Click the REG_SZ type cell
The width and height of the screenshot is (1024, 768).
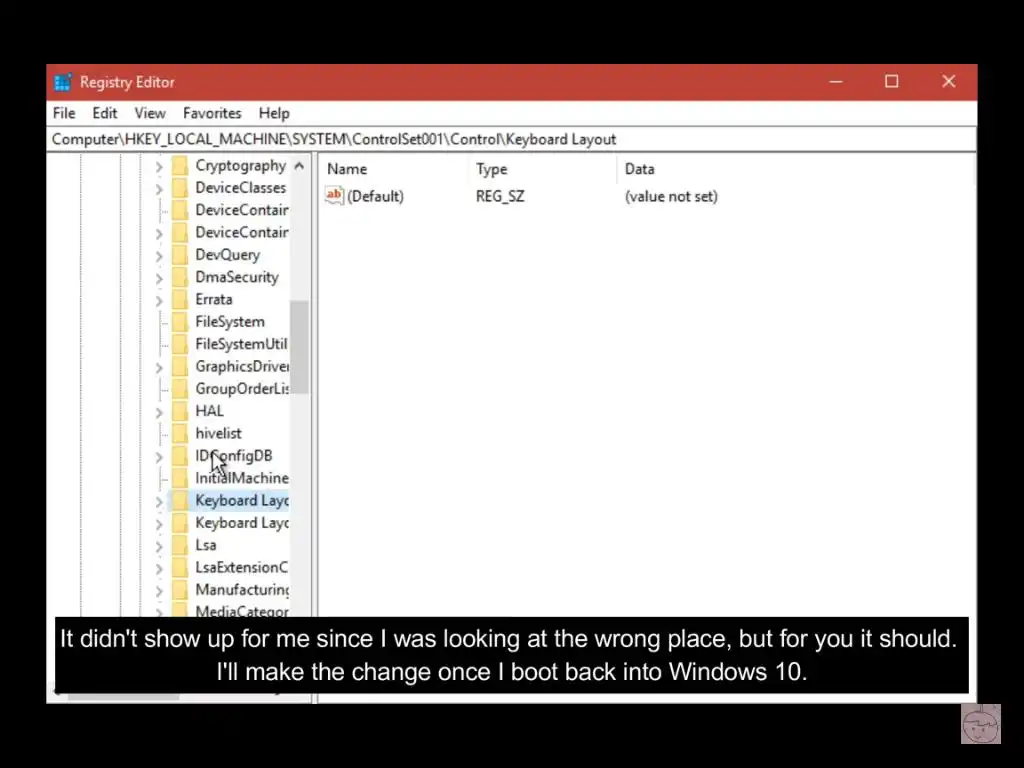coord(500,196)
